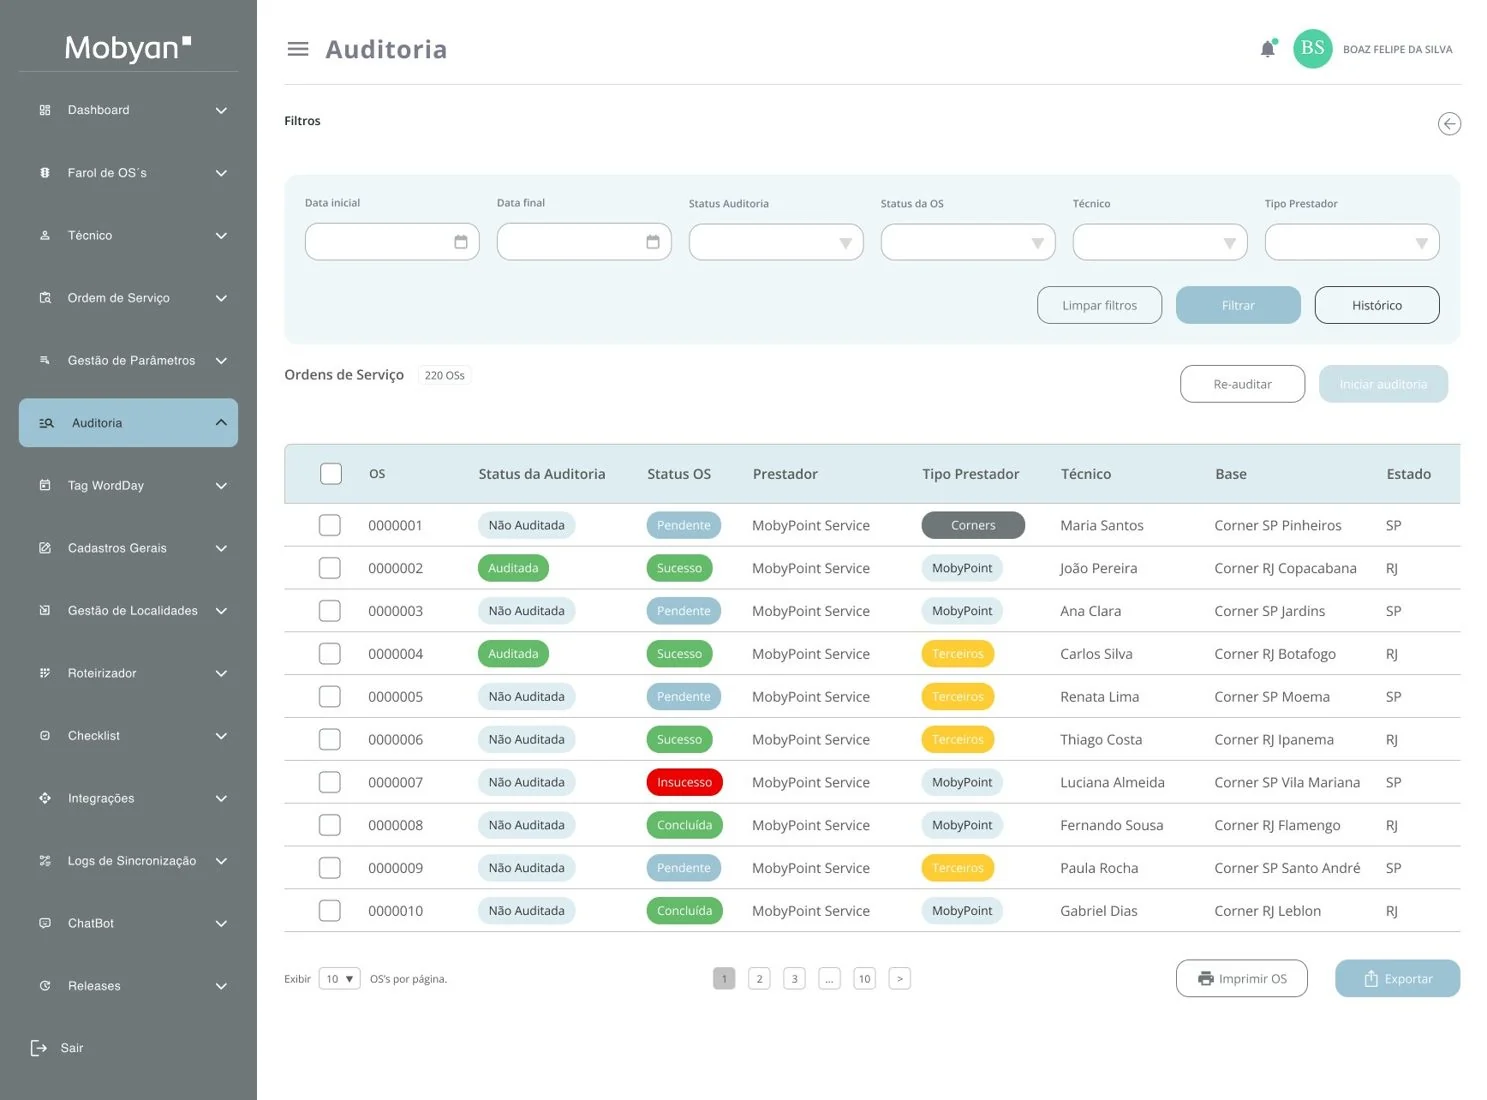Click the Imprimir OS button
Viewport: 1487px width, 1100px height.
(1242, 979)
